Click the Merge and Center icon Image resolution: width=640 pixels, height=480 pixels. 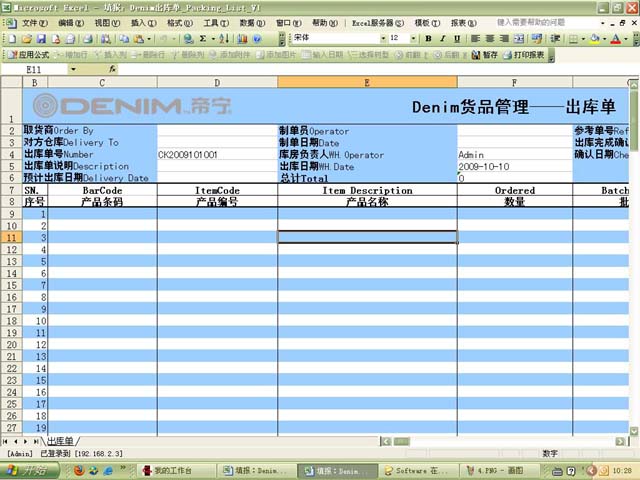click(519, 38)
